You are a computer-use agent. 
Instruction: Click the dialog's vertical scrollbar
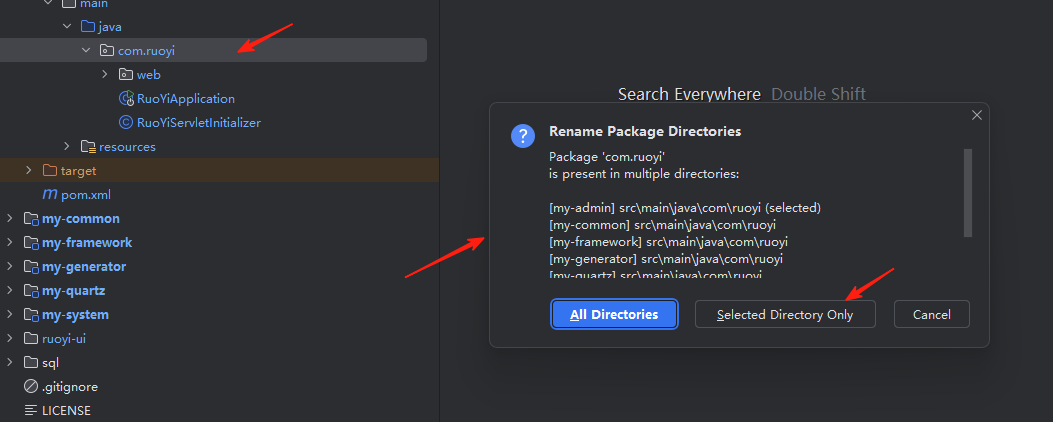[x=967, y=192]
